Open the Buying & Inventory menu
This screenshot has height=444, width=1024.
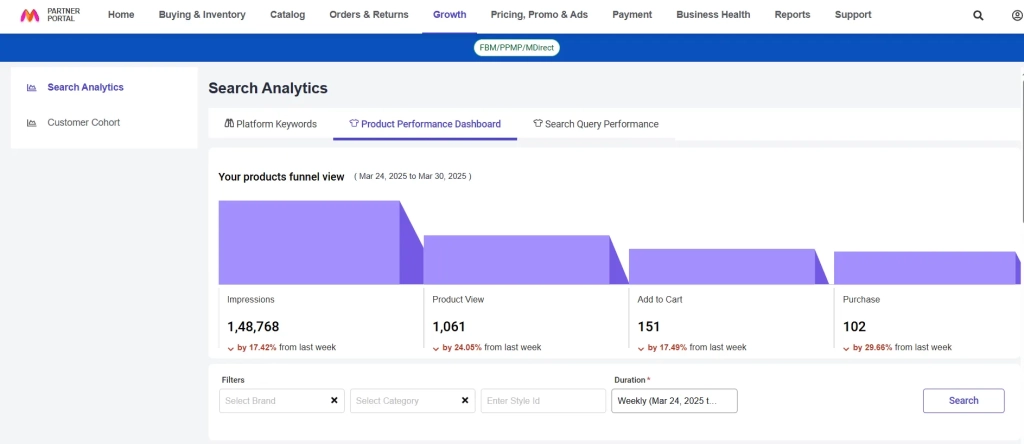pos(202,15)
